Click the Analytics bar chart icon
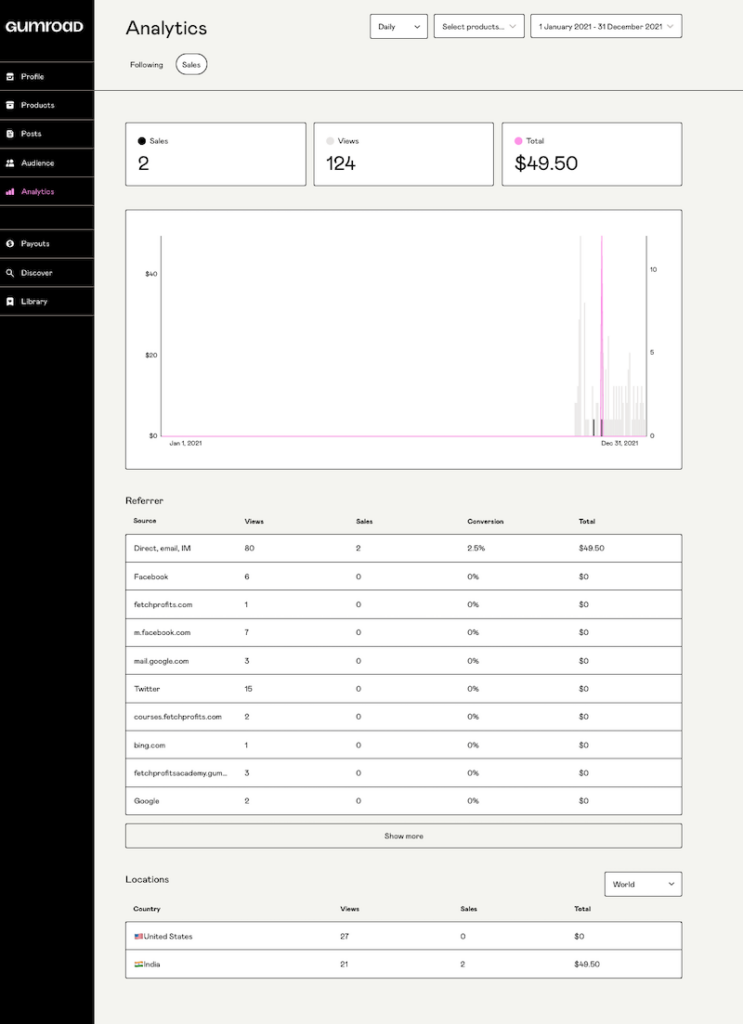The height and width of the screenshot is (1024, 743). click(10, 191)
